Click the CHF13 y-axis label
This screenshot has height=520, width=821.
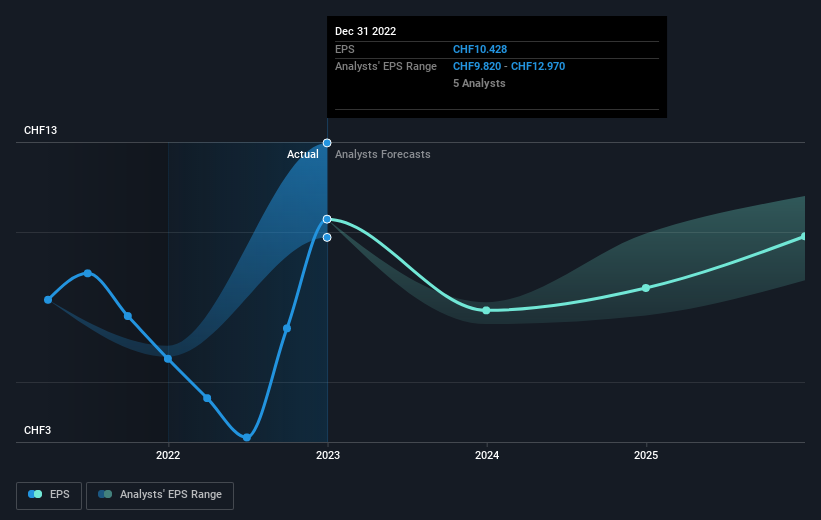(x=40, y=130)
